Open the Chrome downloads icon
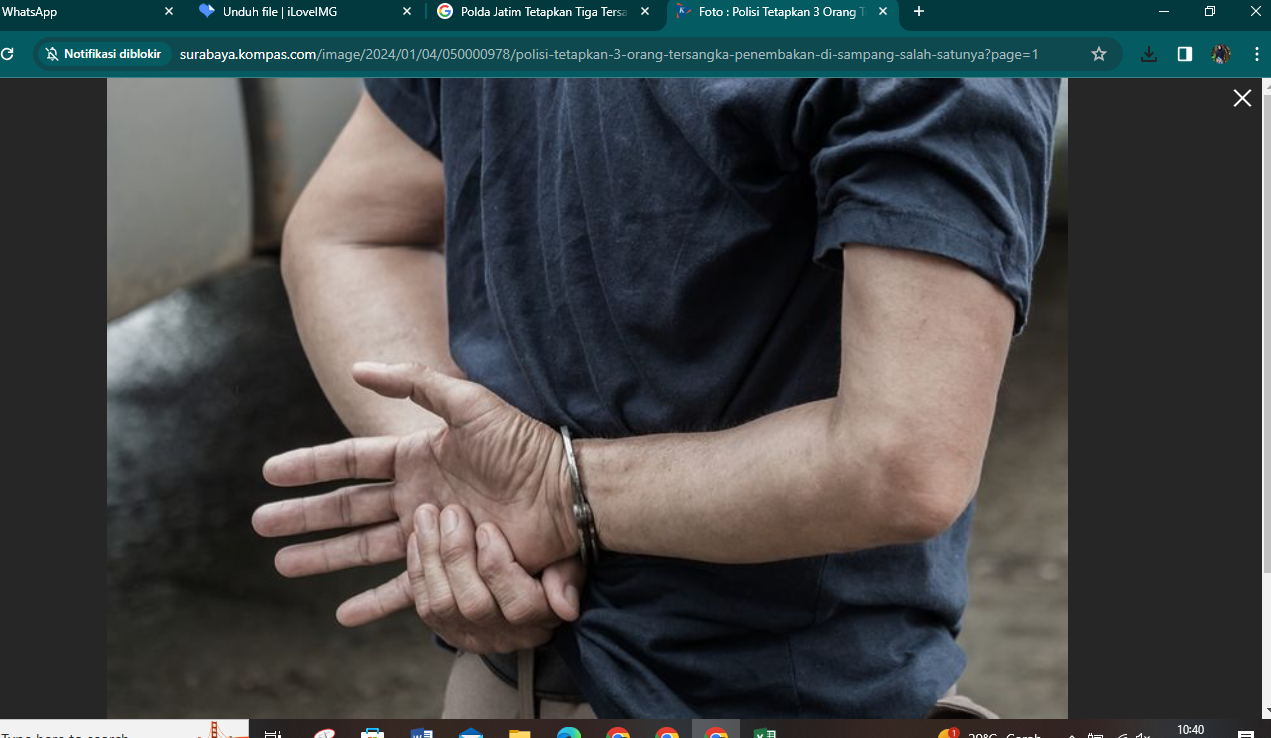 pos(1149,54)
